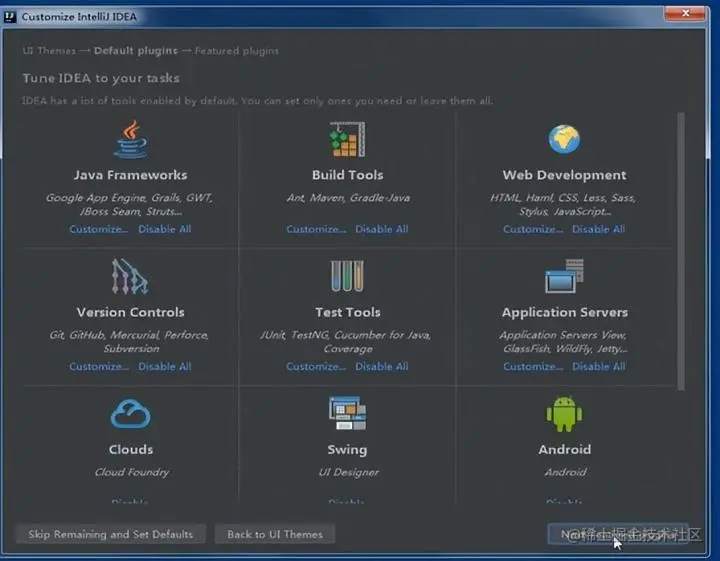Click the Web Development heading
The image size is (720, 561).
(564, 175)
